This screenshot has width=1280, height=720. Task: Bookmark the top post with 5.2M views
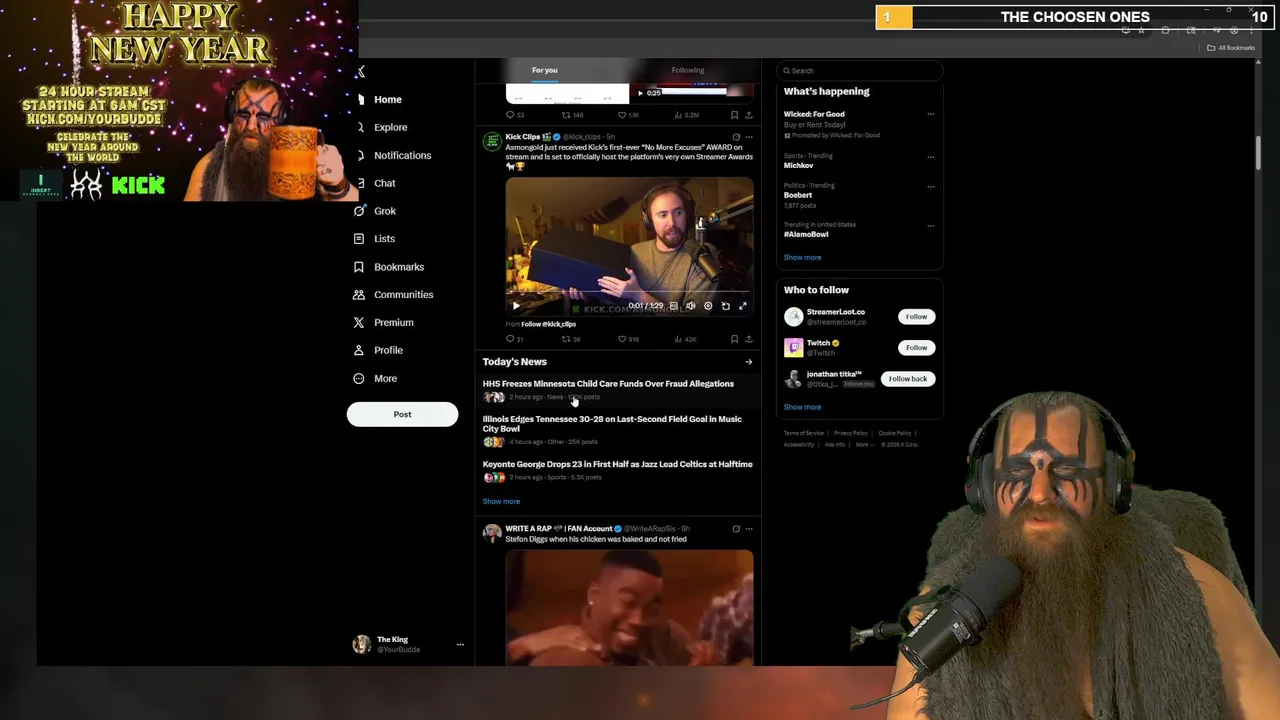coord(734,115)
